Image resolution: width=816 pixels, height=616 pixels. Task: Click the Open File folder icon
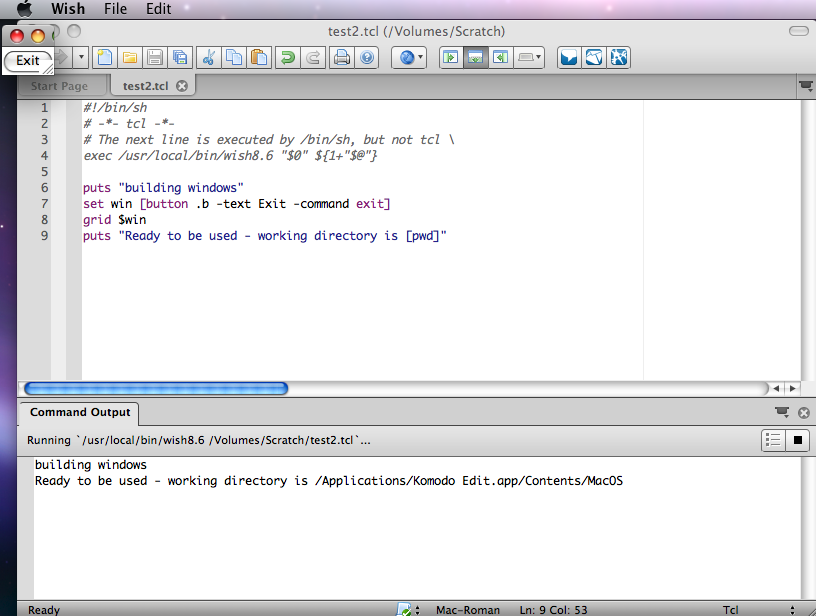[x=130, y=58]
